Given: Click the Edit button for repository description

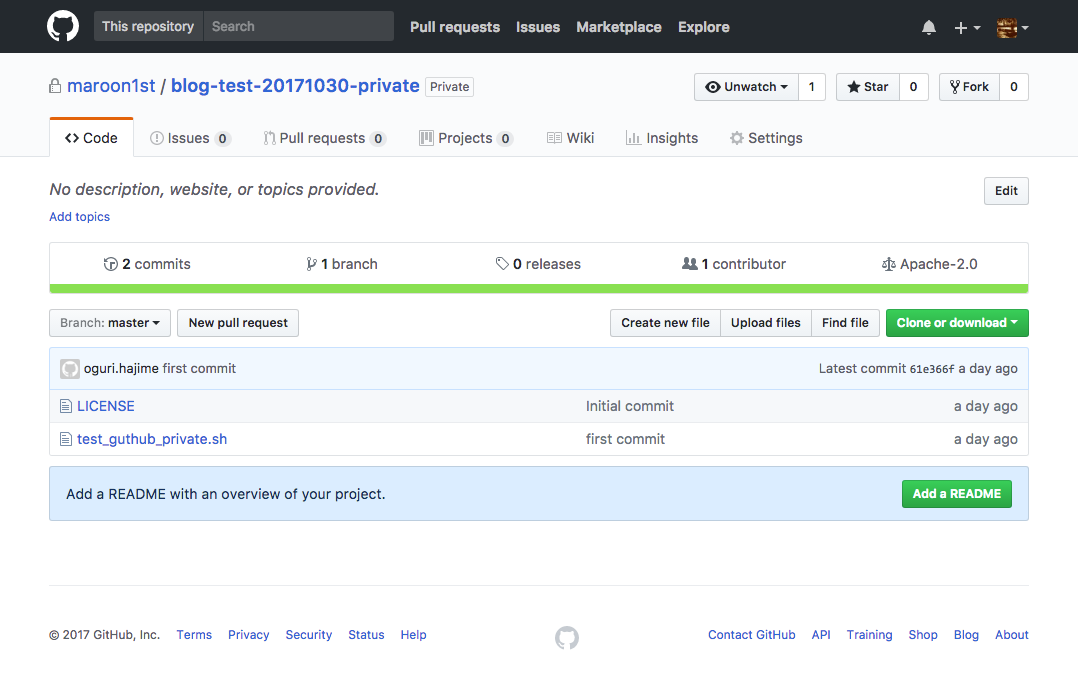Looking at the screenshot, I should point(1005,190).
